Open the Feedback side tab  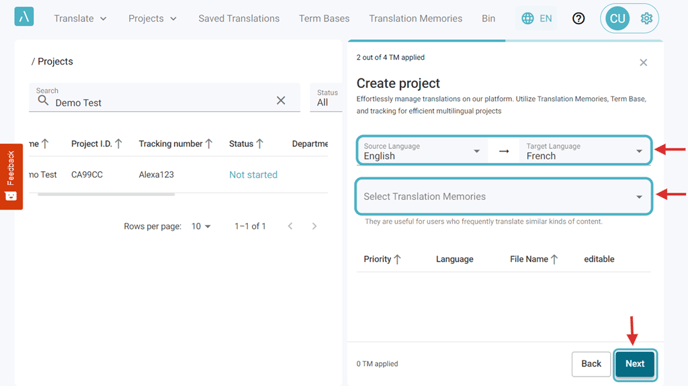pyautogui.click(x=11, y=176)
